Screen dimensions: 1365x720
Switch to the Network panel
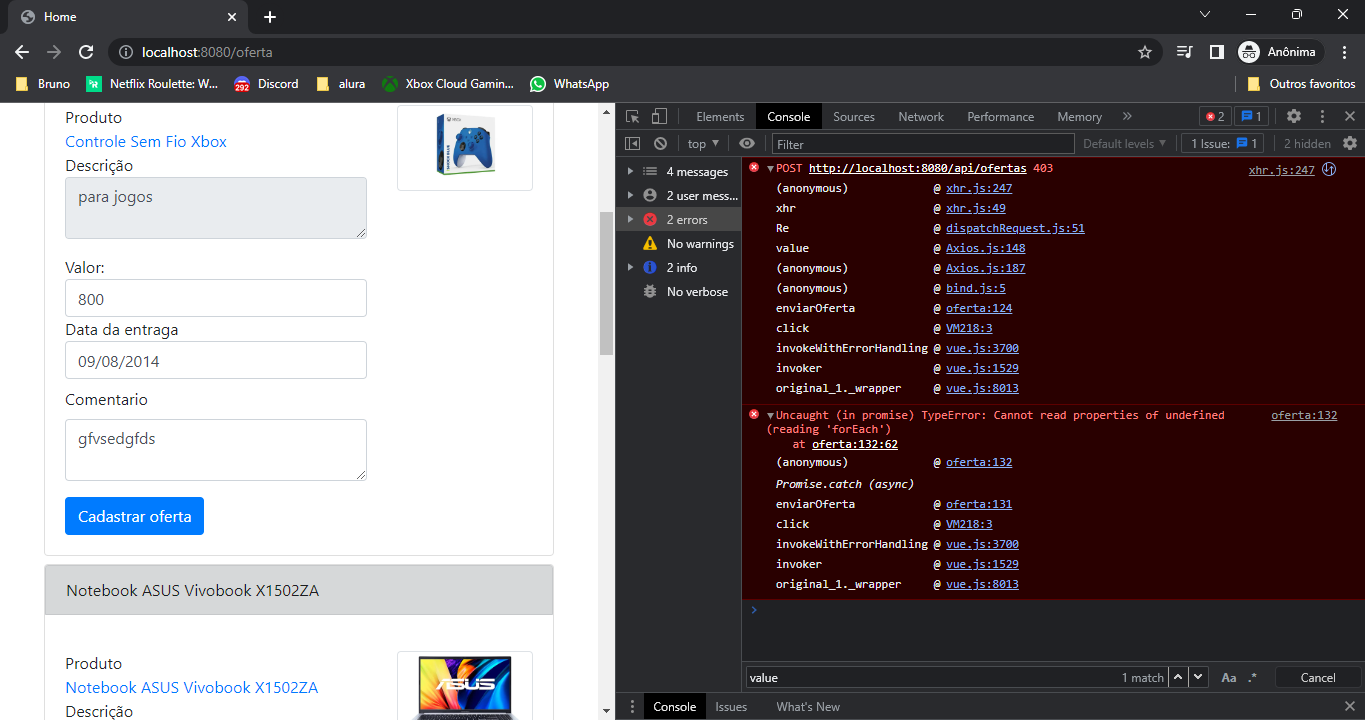point(921,117)
